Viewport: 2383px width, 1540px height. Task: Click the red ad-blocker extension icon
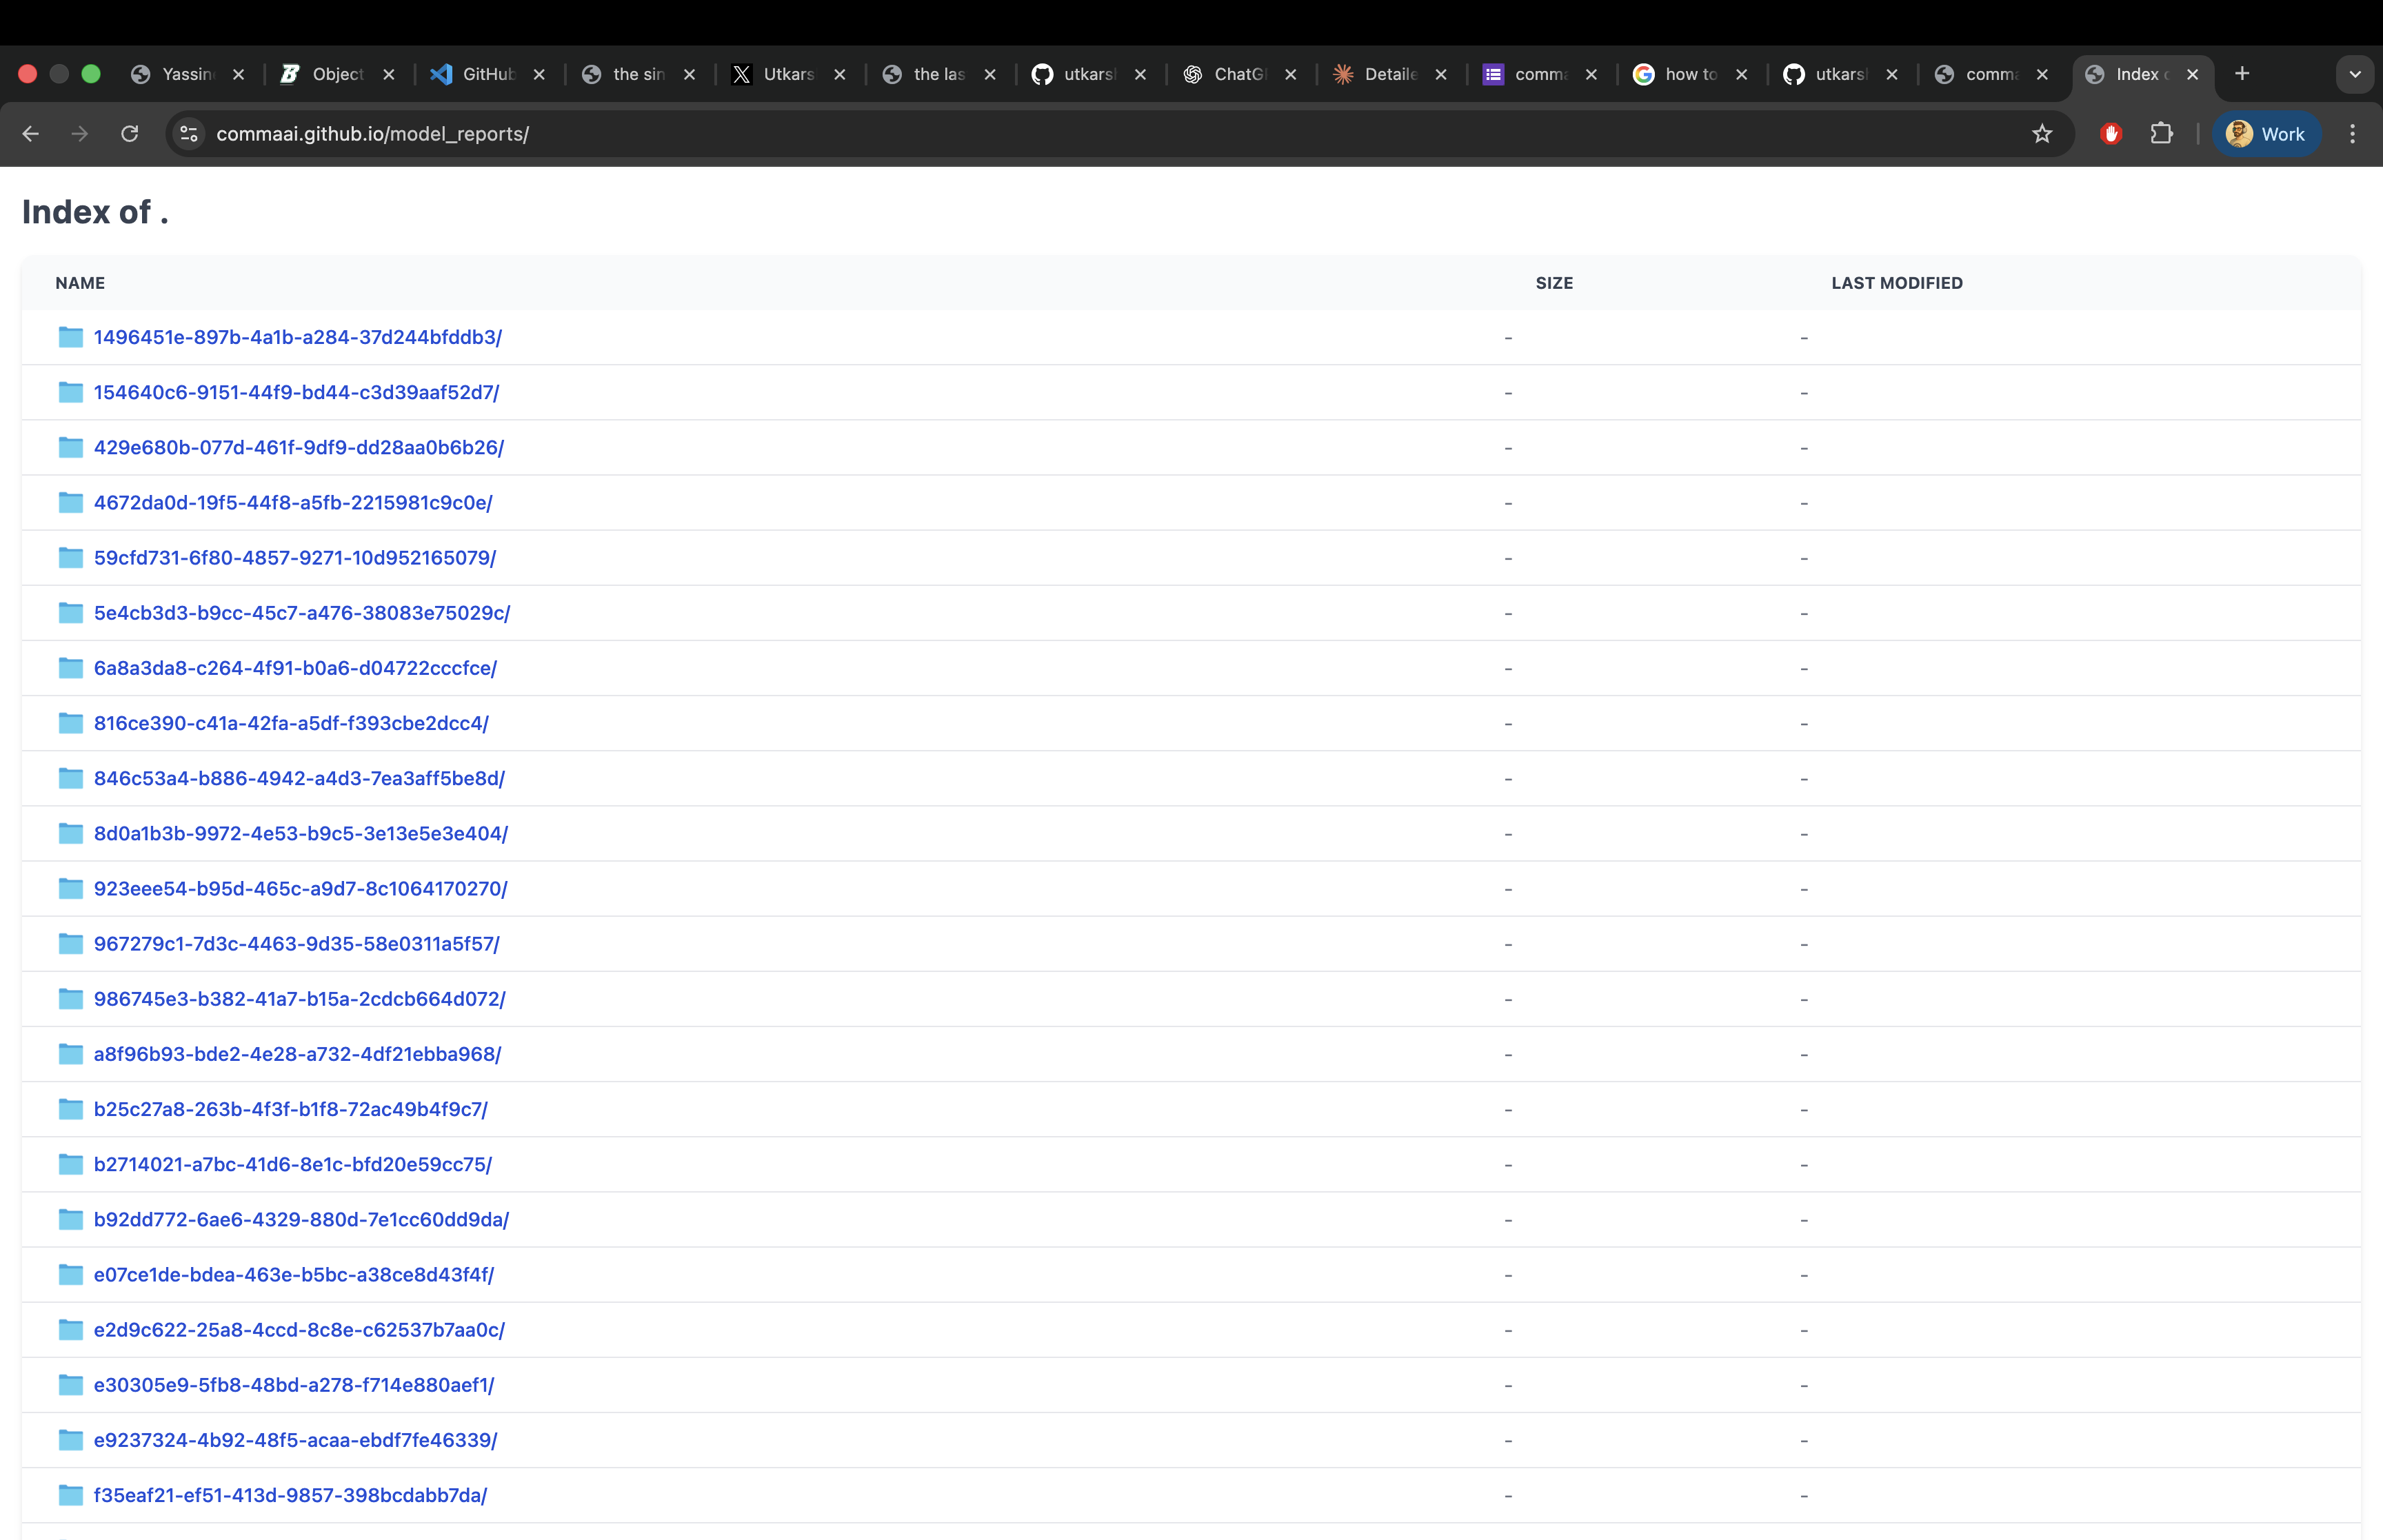[2111, 134]
